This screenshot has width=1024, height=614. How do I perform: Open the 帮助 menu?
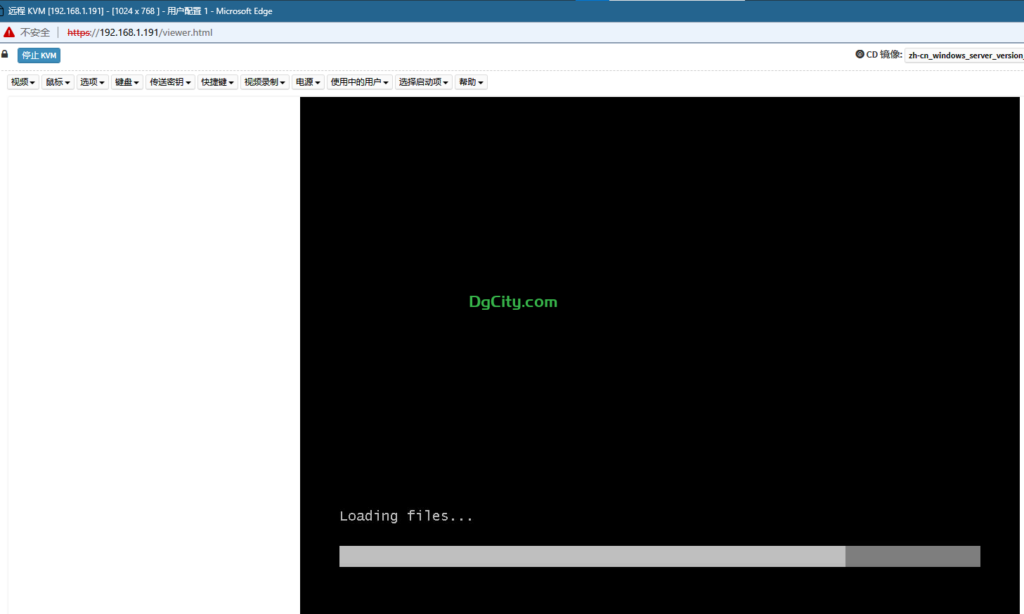(x=471, y=82)
